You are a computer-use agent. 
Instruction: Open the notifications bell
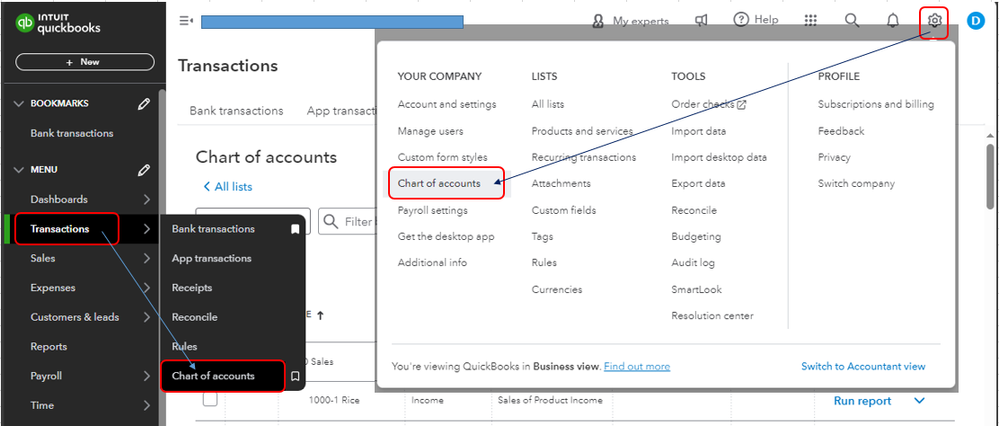pyautogui.click(x=893, y=21)
